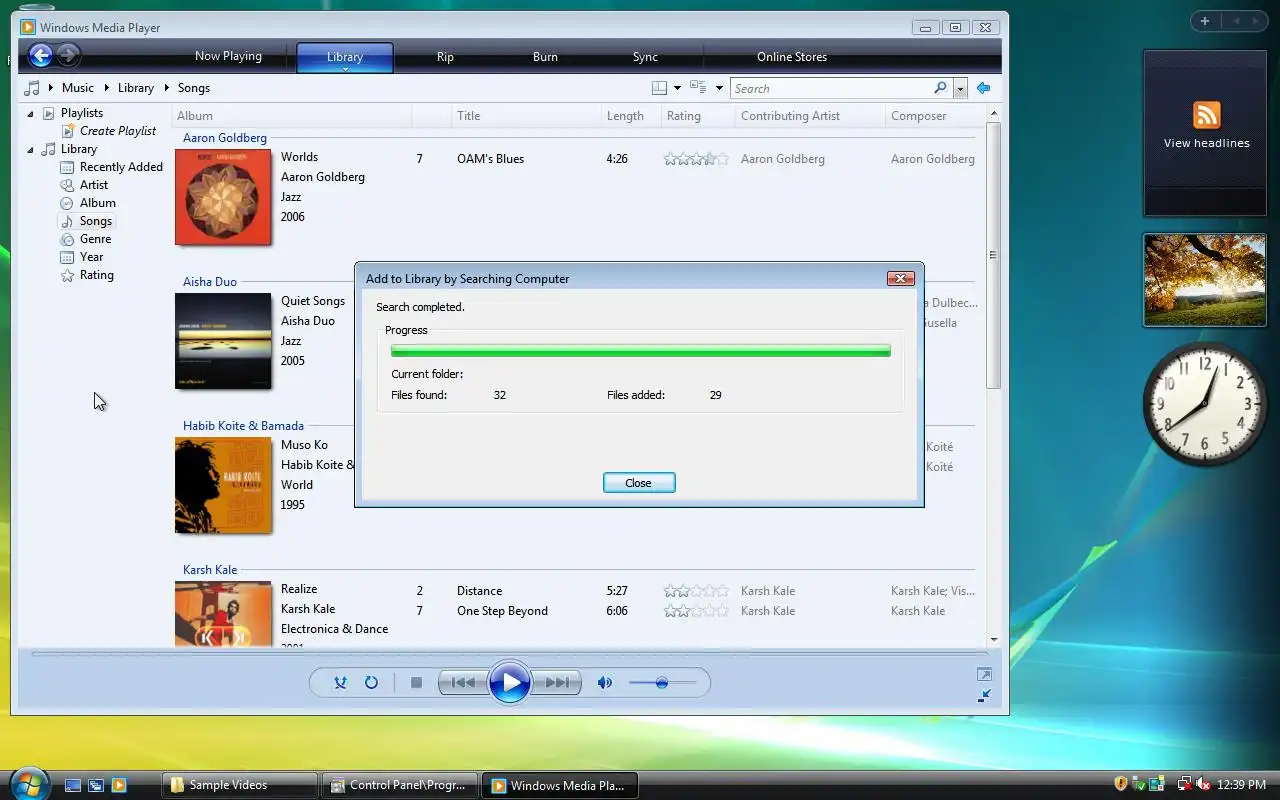The image size is (1280, 800).
Task: Click the Close button in dialog
Action: (x=639, y=483)
